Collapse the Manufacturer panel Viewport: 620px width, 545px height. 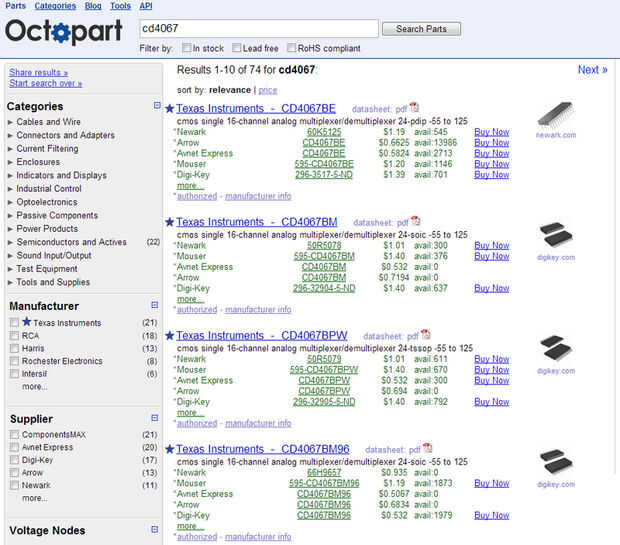coord(155,305)
